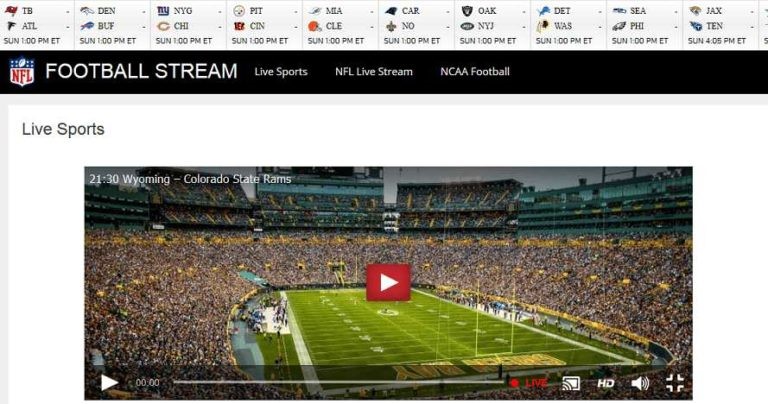Click the Wyoming – Colorado State Rams video title

[x=190, y=179]
